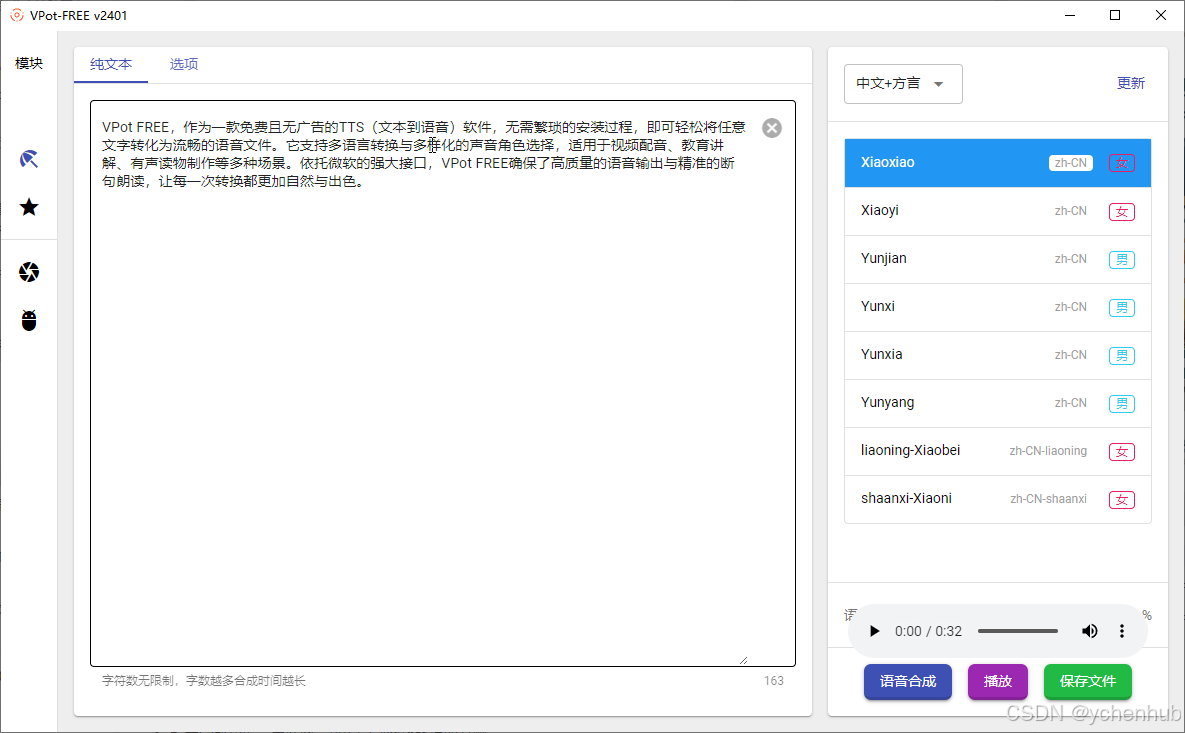Select the Xiaoyi voice
This screenshot has height=733, width=1185.
(998, 211)
